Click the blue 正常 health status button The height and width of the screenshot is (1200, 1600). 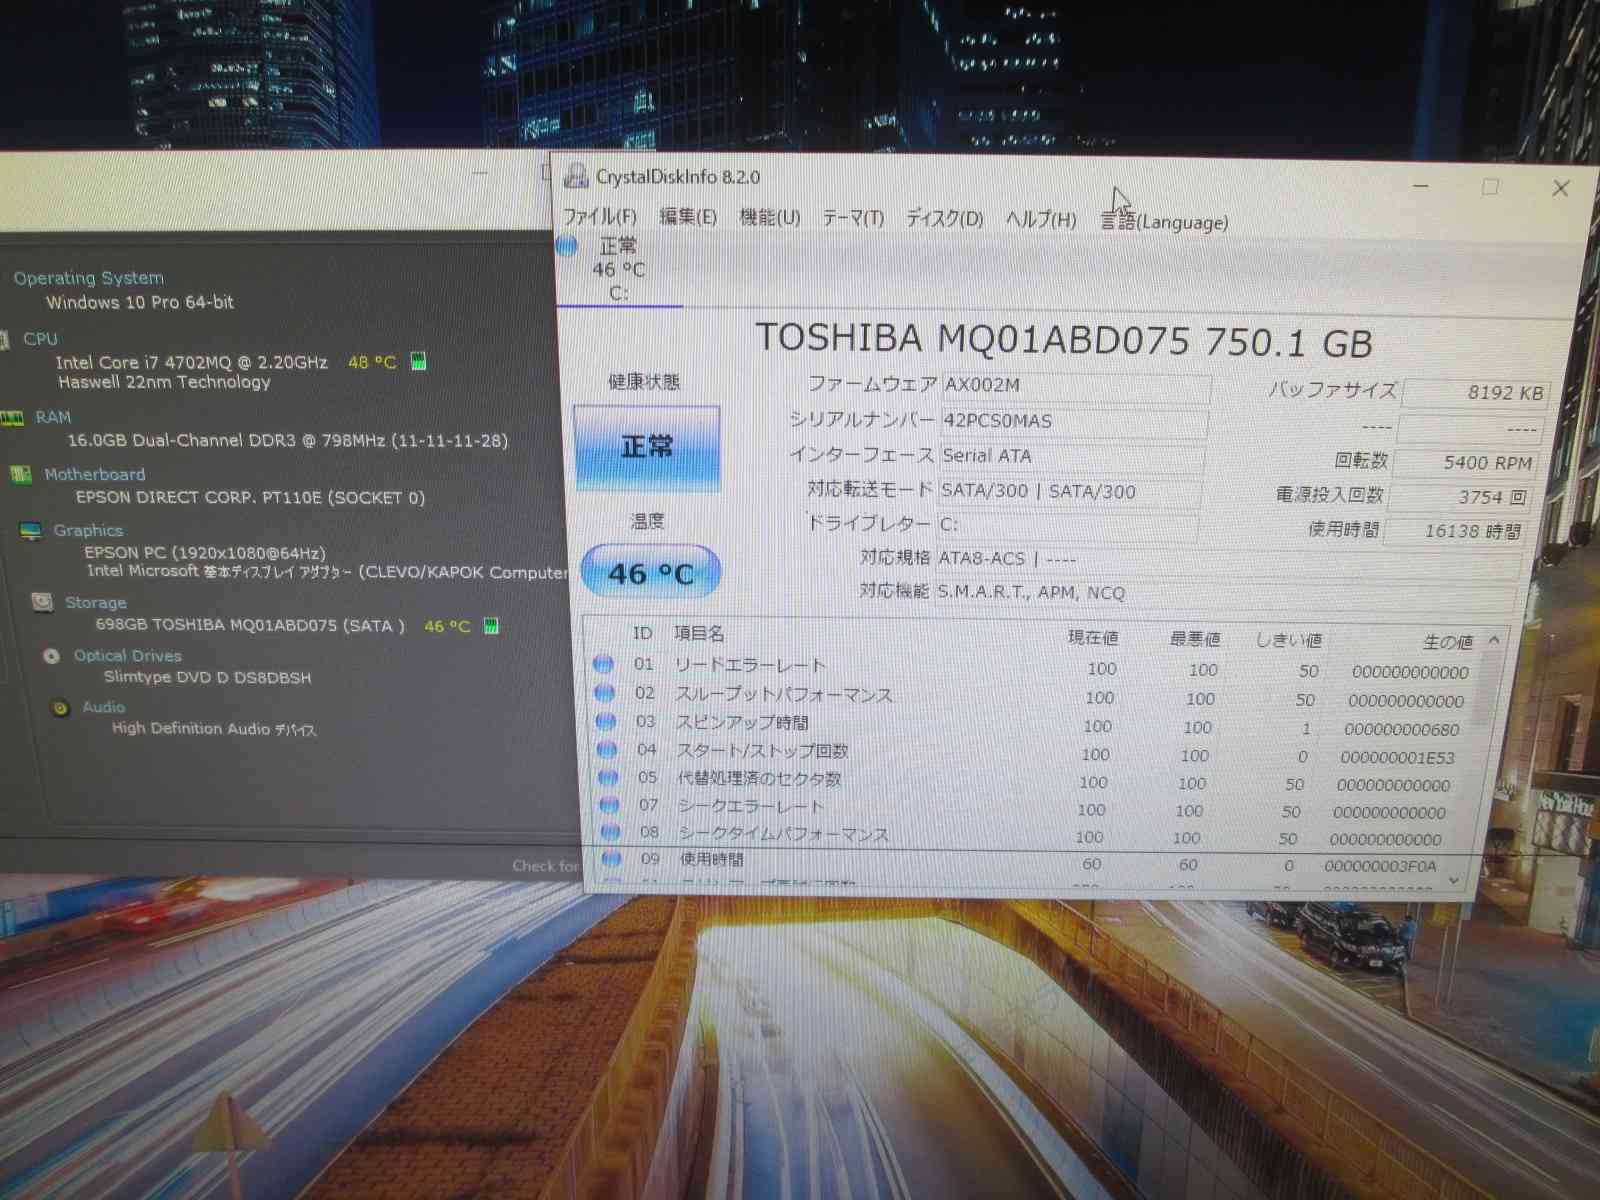[647, 447]
